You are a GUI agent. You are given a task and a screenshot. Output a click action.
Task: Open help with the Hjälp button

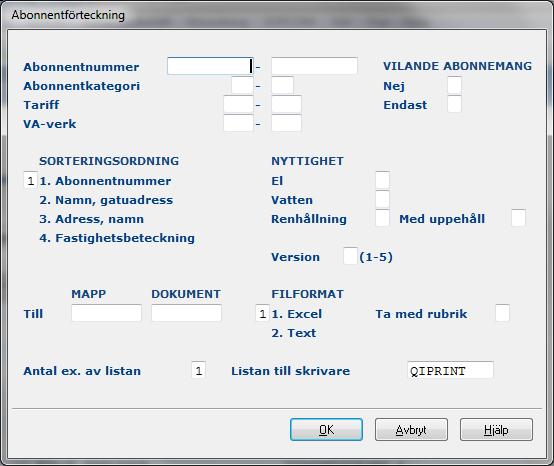tap(496, 430)
